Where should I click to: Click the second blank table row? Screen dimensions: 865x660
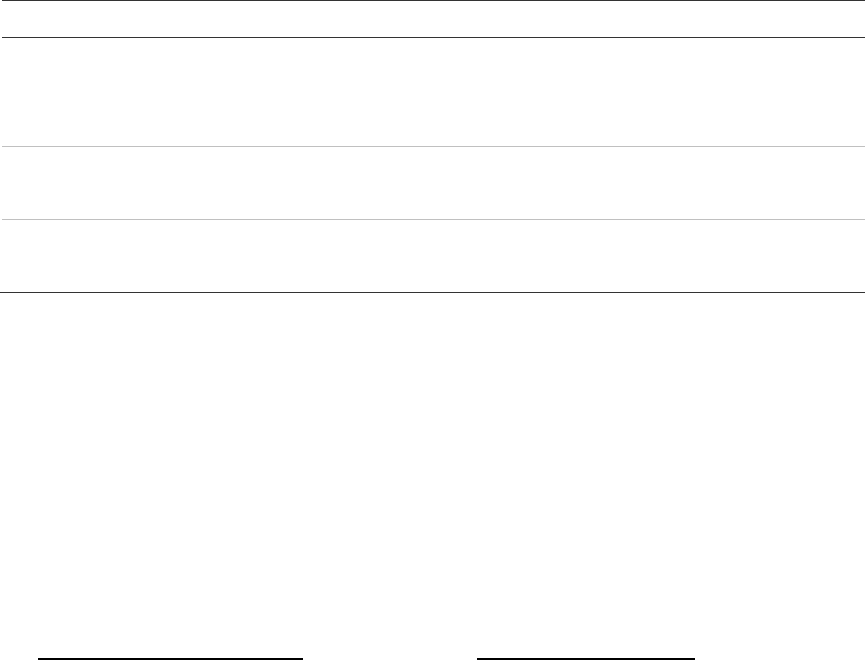[x=432, y=184]
